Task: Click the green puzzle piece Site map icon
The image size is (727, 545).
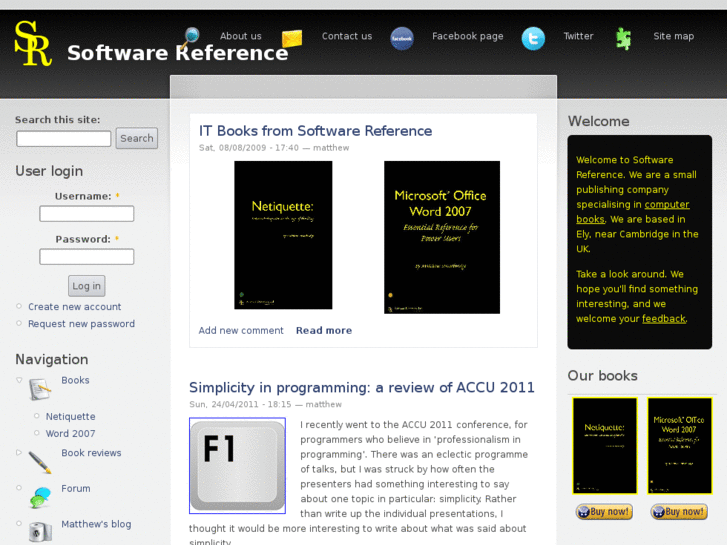Action: coord(623,38)
